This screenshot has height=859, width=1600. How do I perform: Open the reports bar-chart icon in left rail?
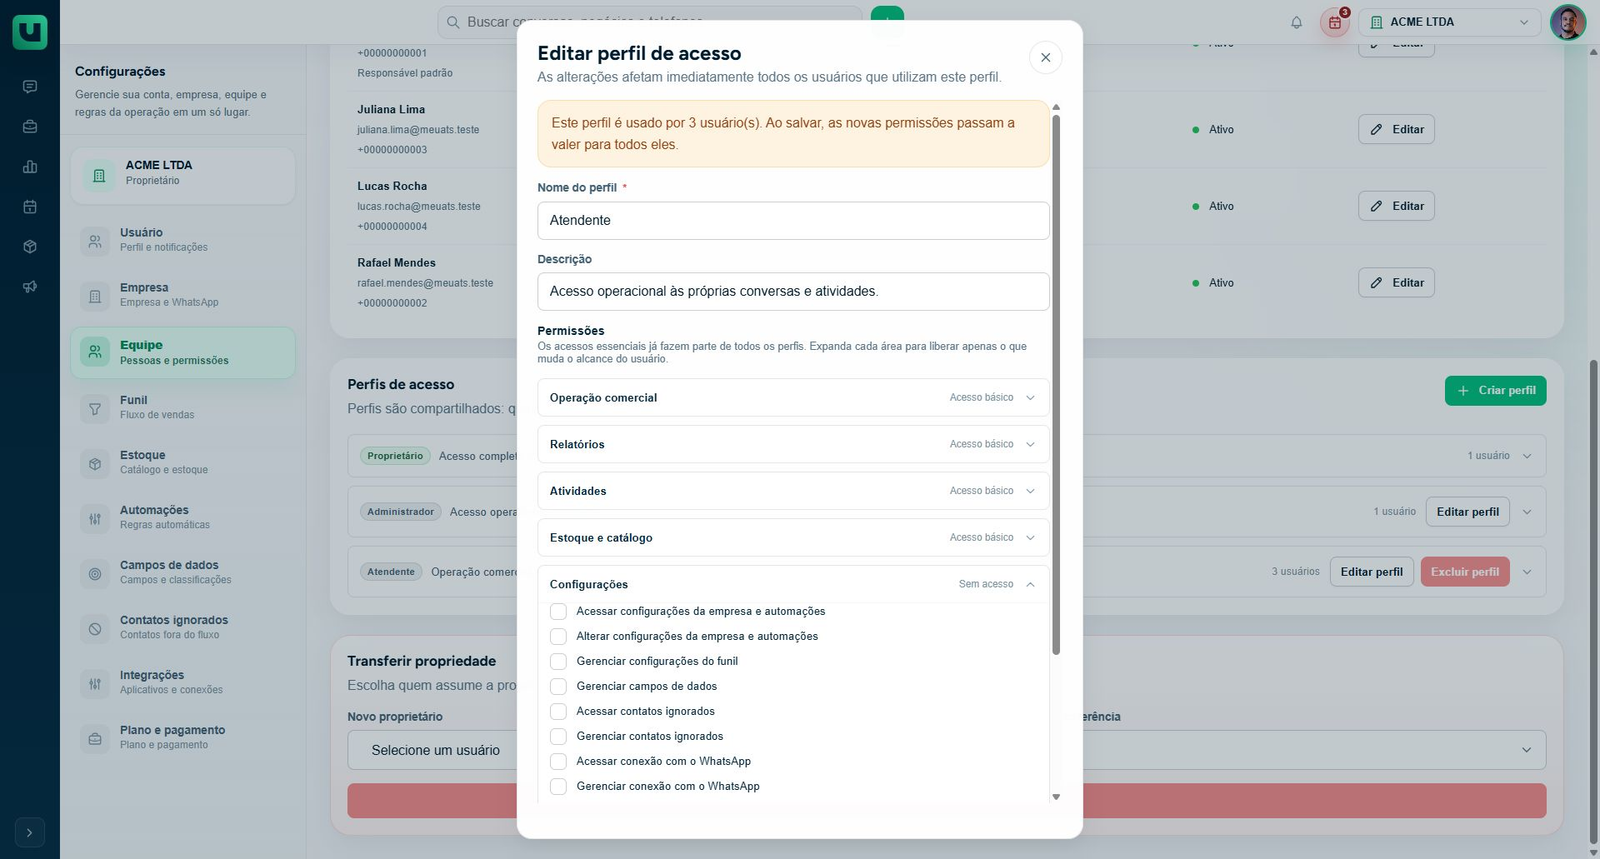point(30,167)
